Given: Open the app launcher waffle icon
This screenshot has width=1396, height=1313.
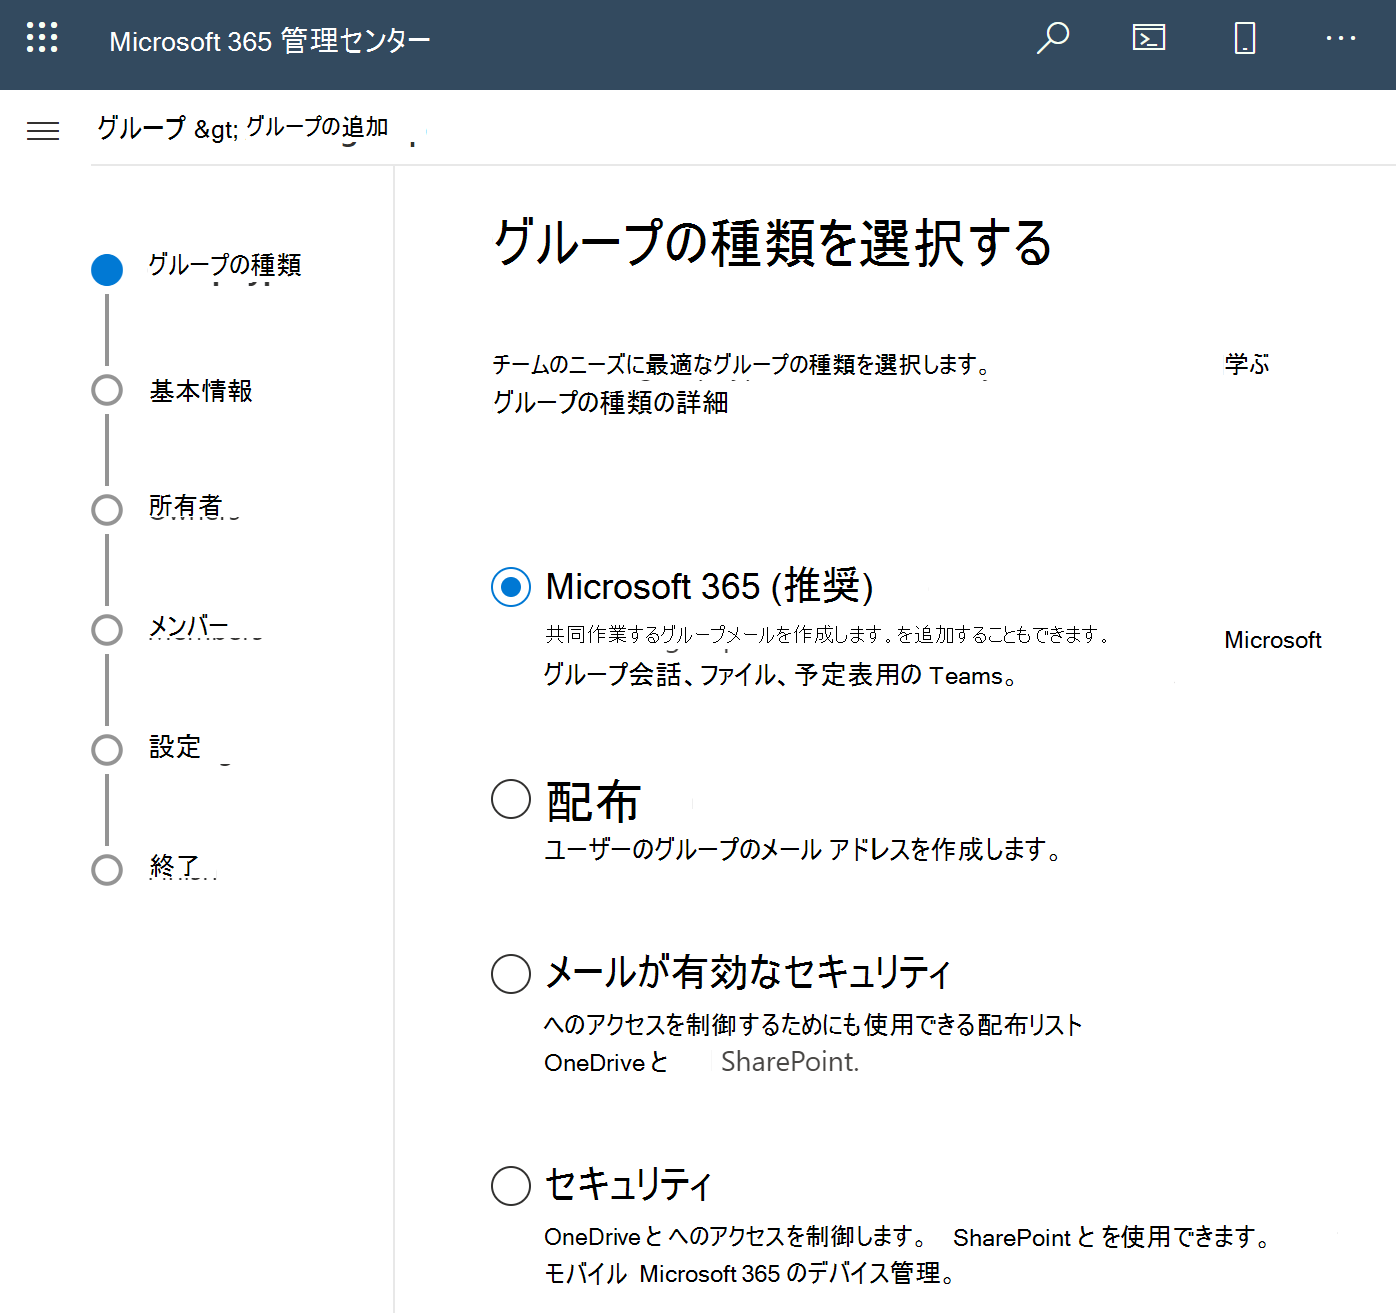Looking at the screenshot, I should (x=42, y=38).
